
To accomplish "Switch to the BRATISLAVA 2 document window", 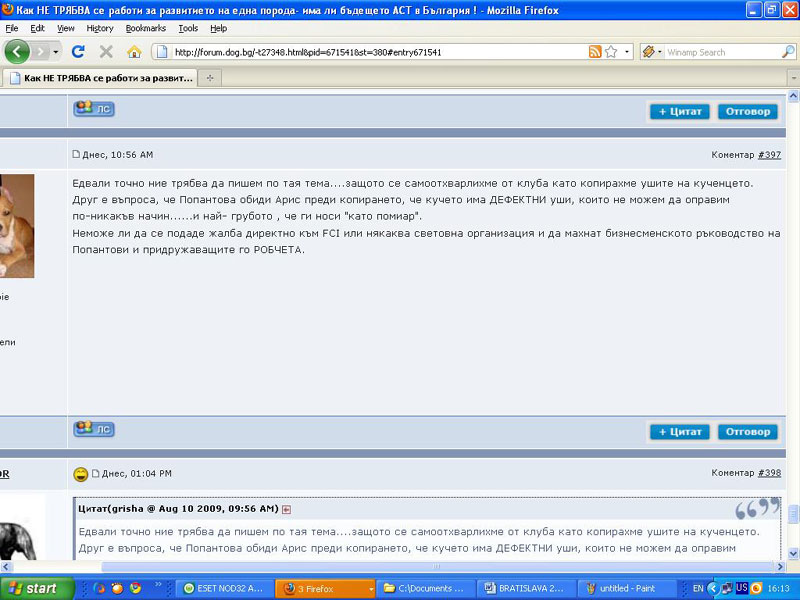I will click(526, 588).
